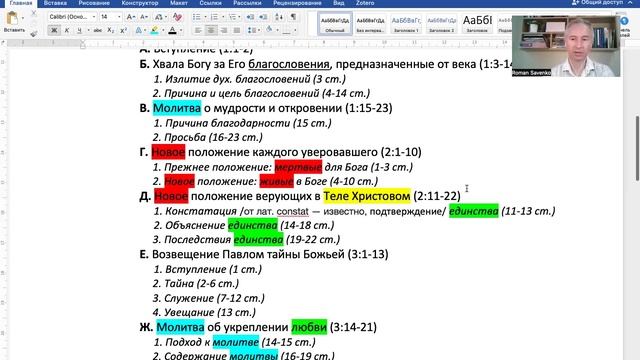Open the Change Case Aa button
Image resolution: width=640 pixels, height=360 pixels.
(159, 17)
